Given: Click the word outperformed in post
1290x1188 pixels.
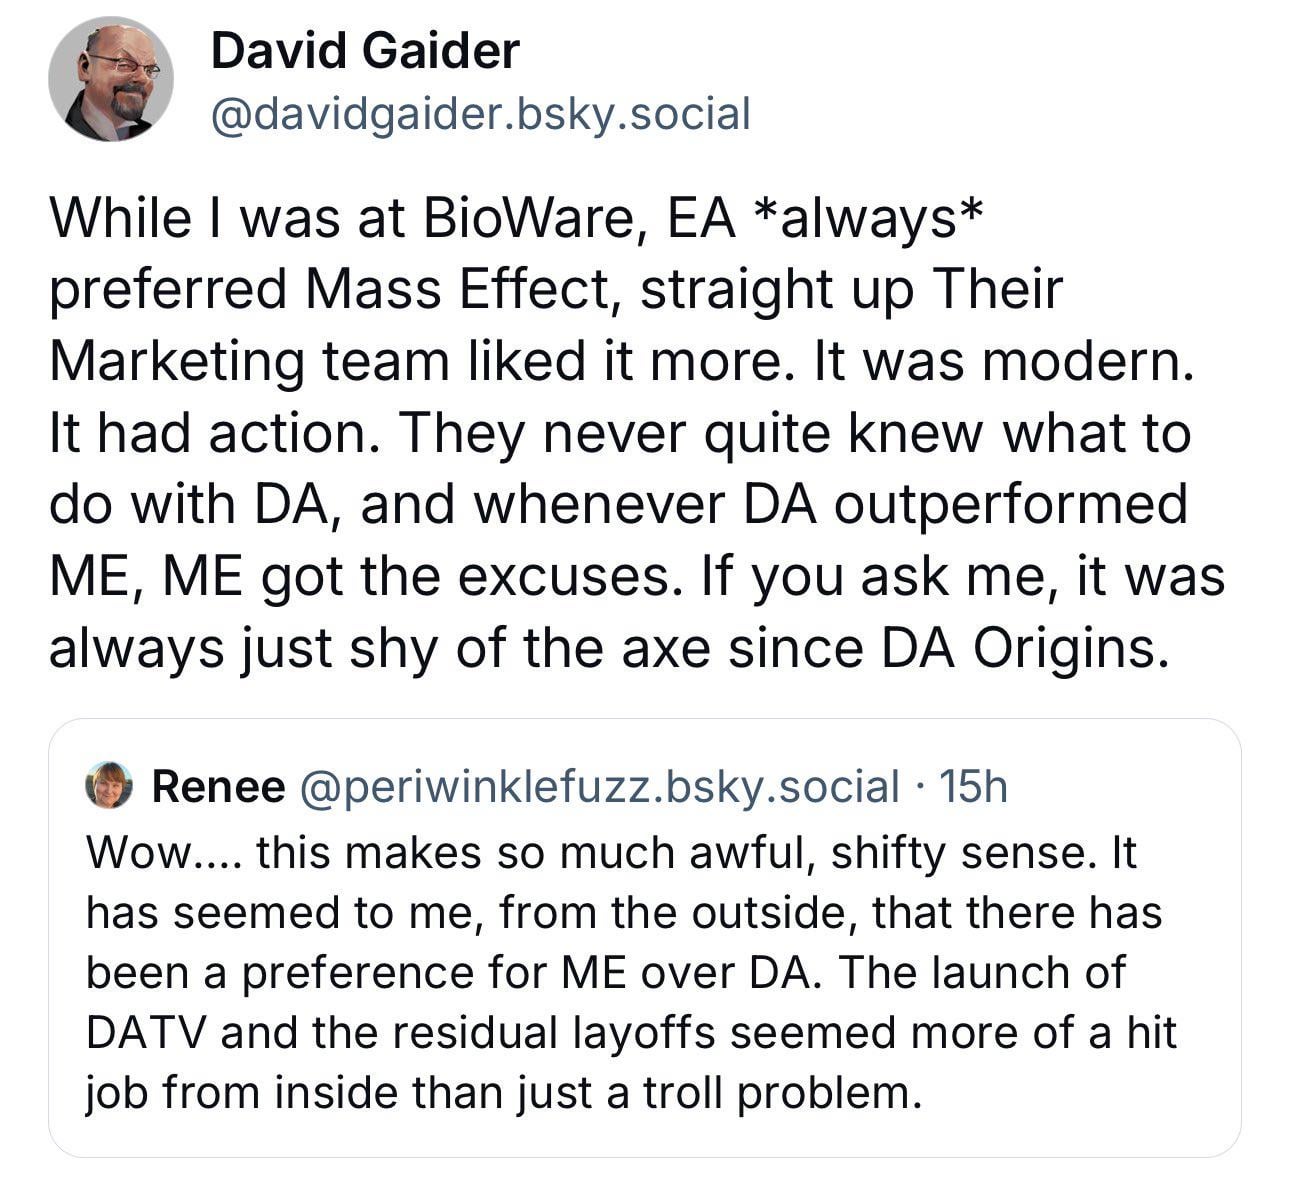Looking at the screenshot, I should click(1011, 505).
